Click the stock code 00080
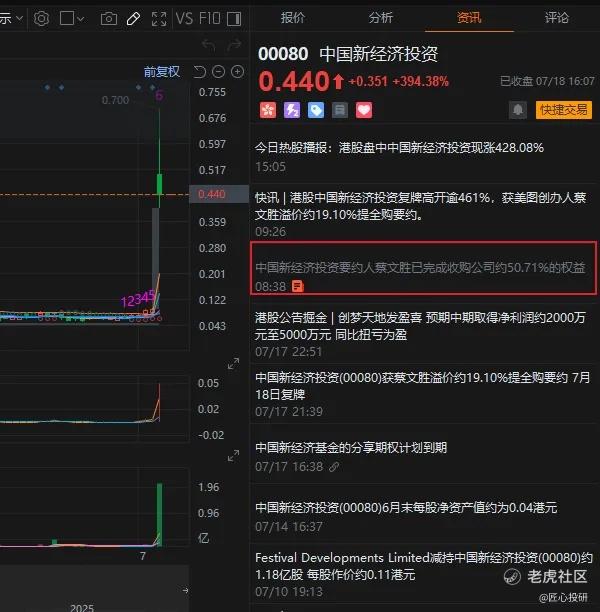Image resolution: width=600 pixels, height=612 pixels. click(x=283, y=54)
